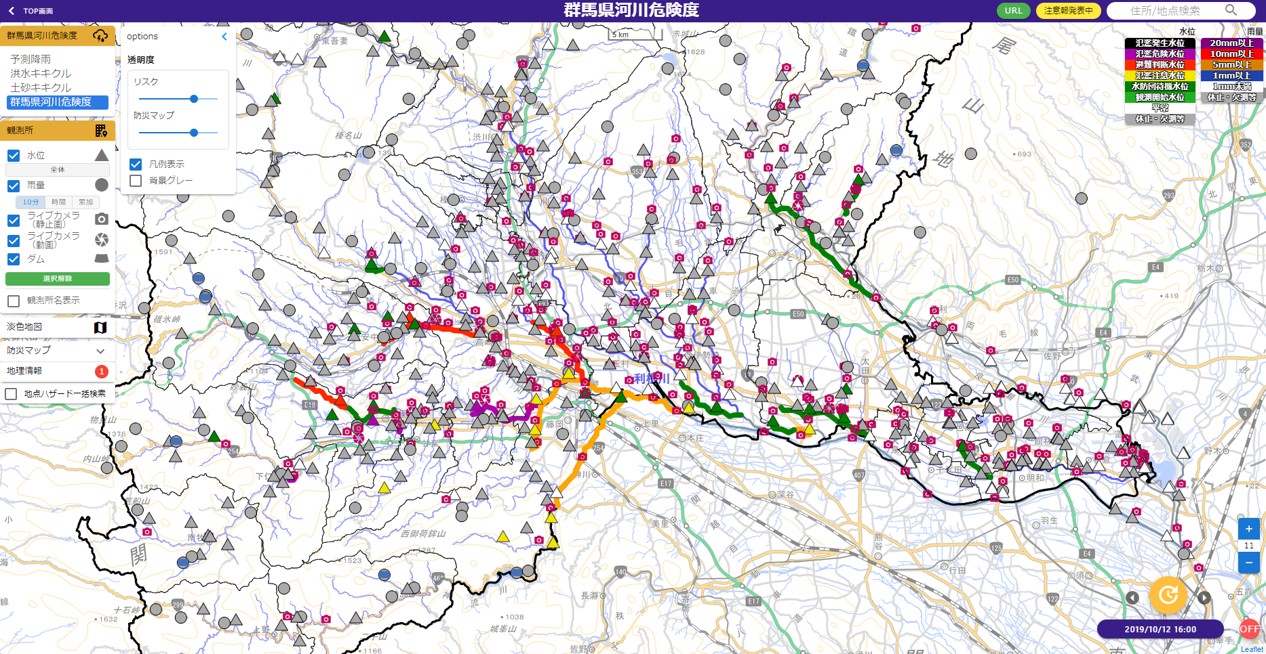Select 洪水キキクル from the layer list

click(41, 74)
